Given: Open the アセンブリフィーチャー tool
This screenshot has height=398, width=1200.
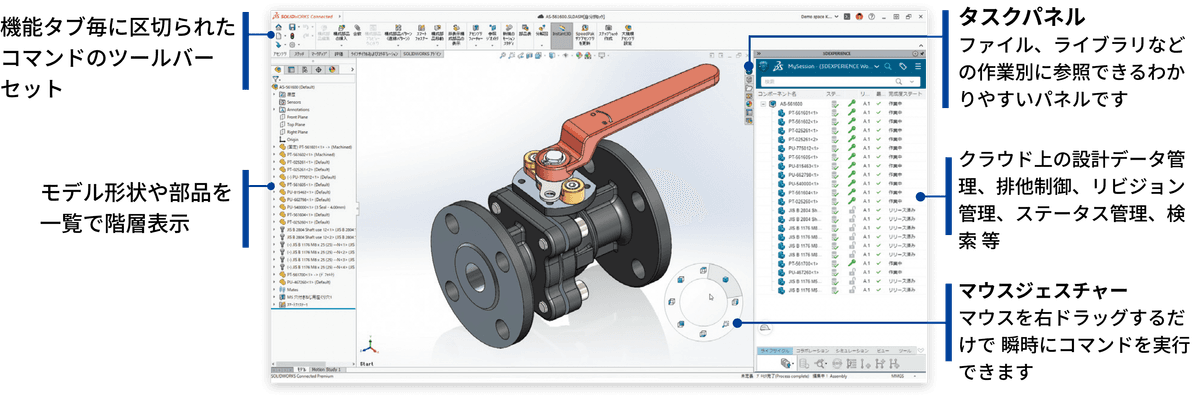Looking at the screenshot, I should point(475,34).
